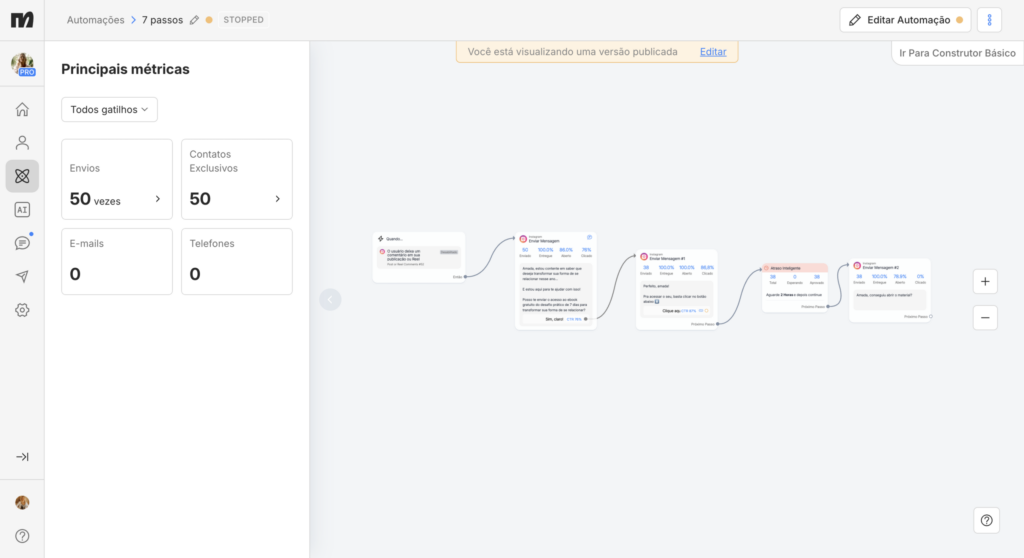Expand the sidebar with the arrow icon
1024x558 pixels.
[22, 457]
